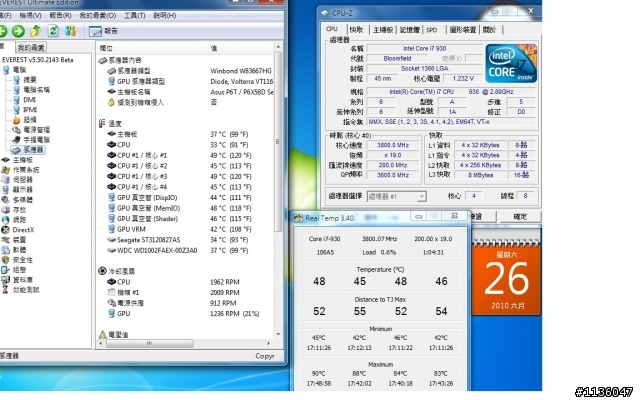Select the CPU 33 °C temperature row
Viewport: 640px width, 400px height.
tap(185, 145)
